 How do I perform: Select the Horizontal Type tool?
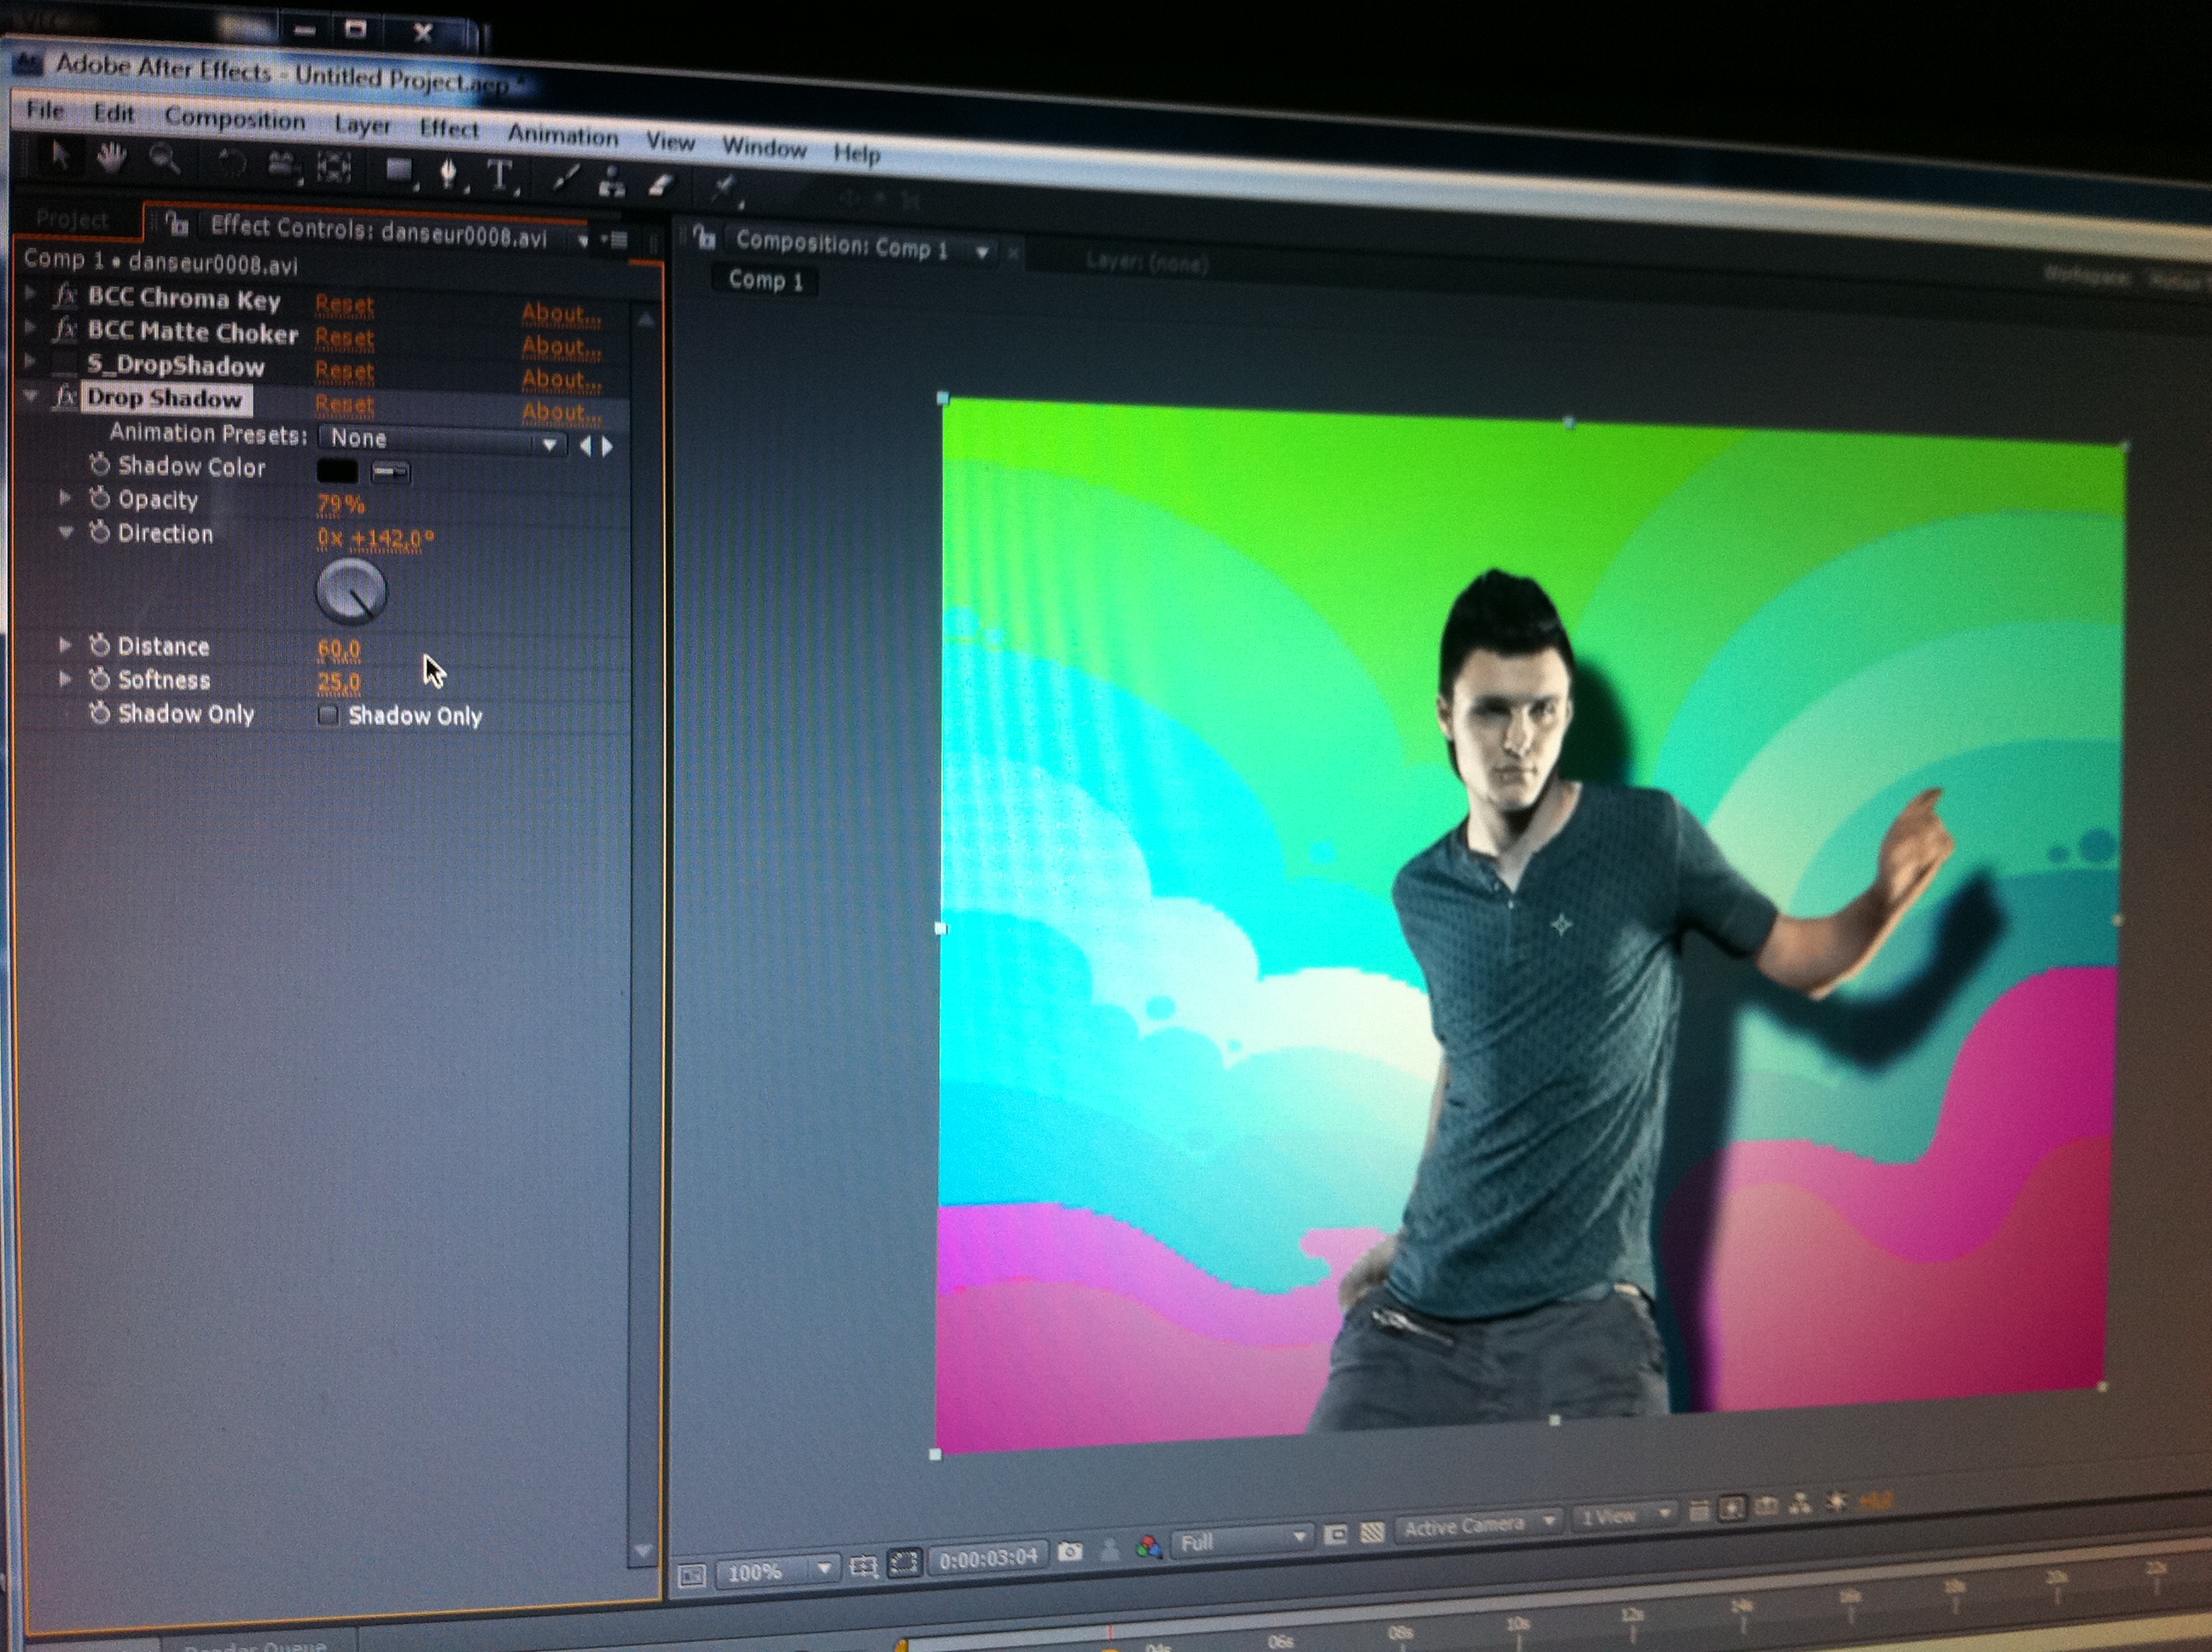click(499, 177)
